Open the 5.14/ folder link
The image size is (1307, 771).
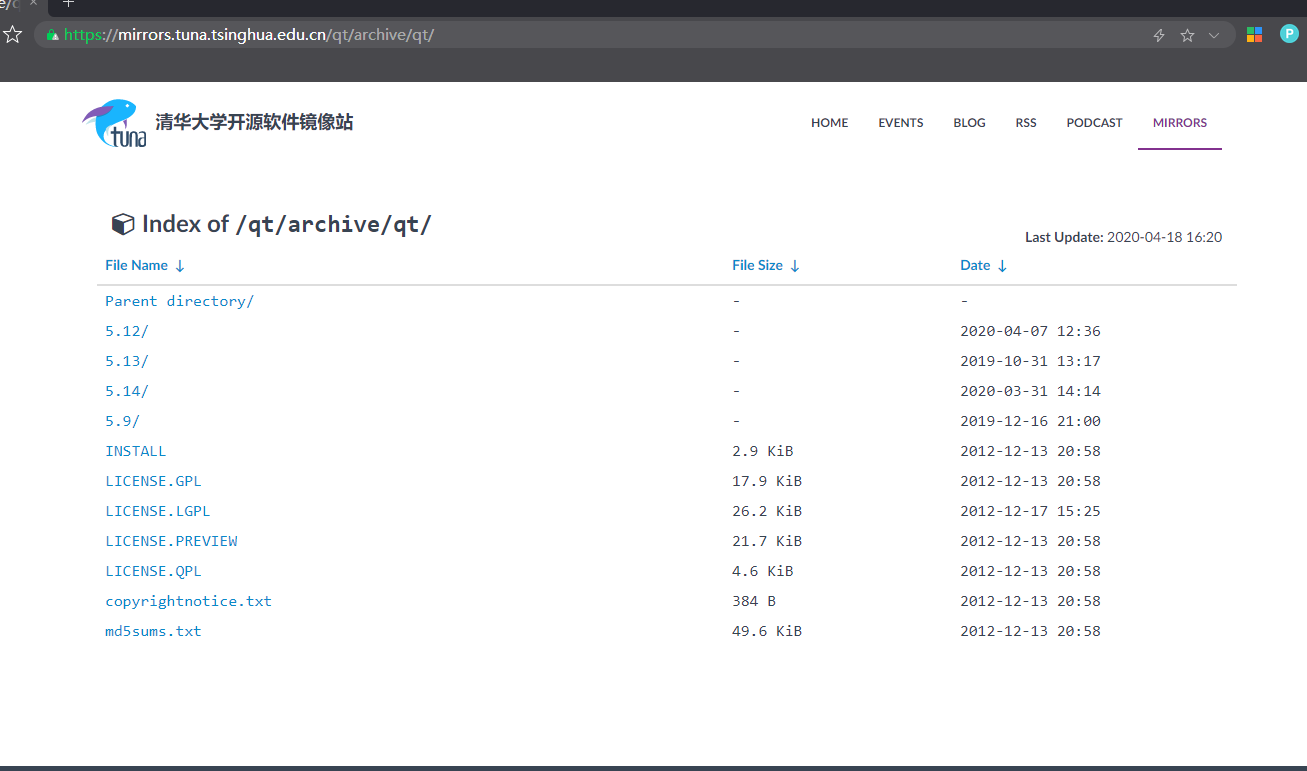click(127, 391)
